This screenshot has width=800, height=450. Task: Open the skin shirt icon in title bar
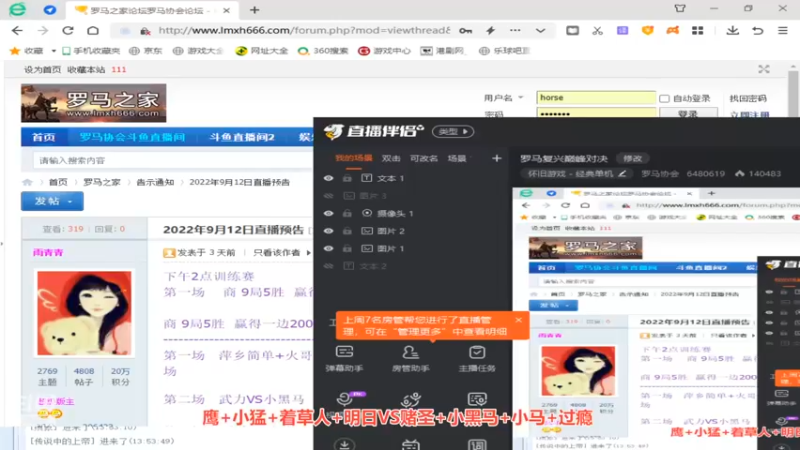pos(680,9)
